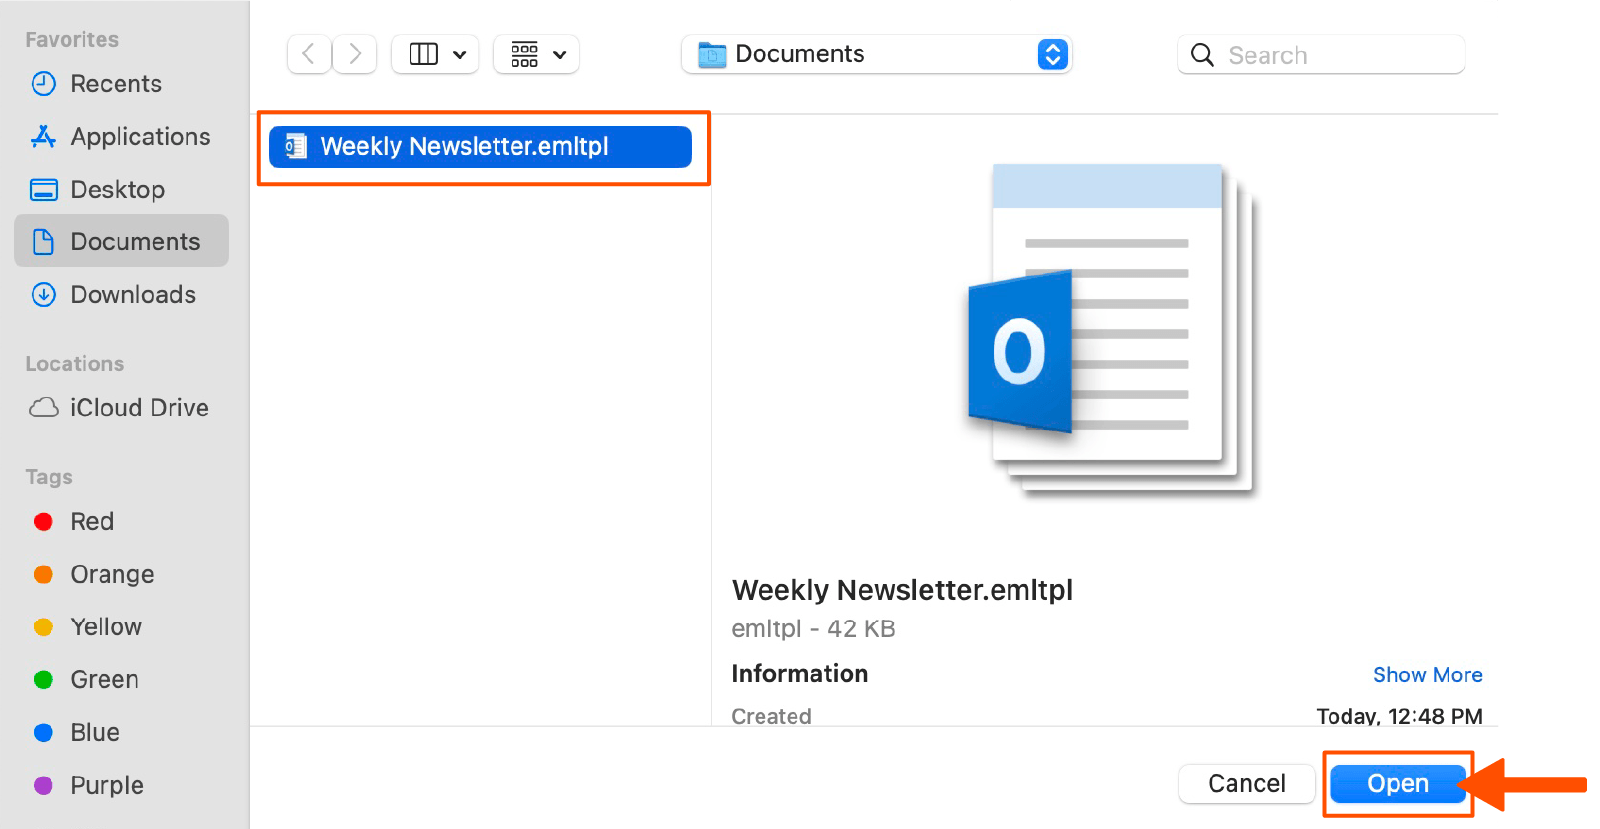
Task: Select the Today, 12:48 PM created date
Action: pyautogui.click(x=1399, y=716)
